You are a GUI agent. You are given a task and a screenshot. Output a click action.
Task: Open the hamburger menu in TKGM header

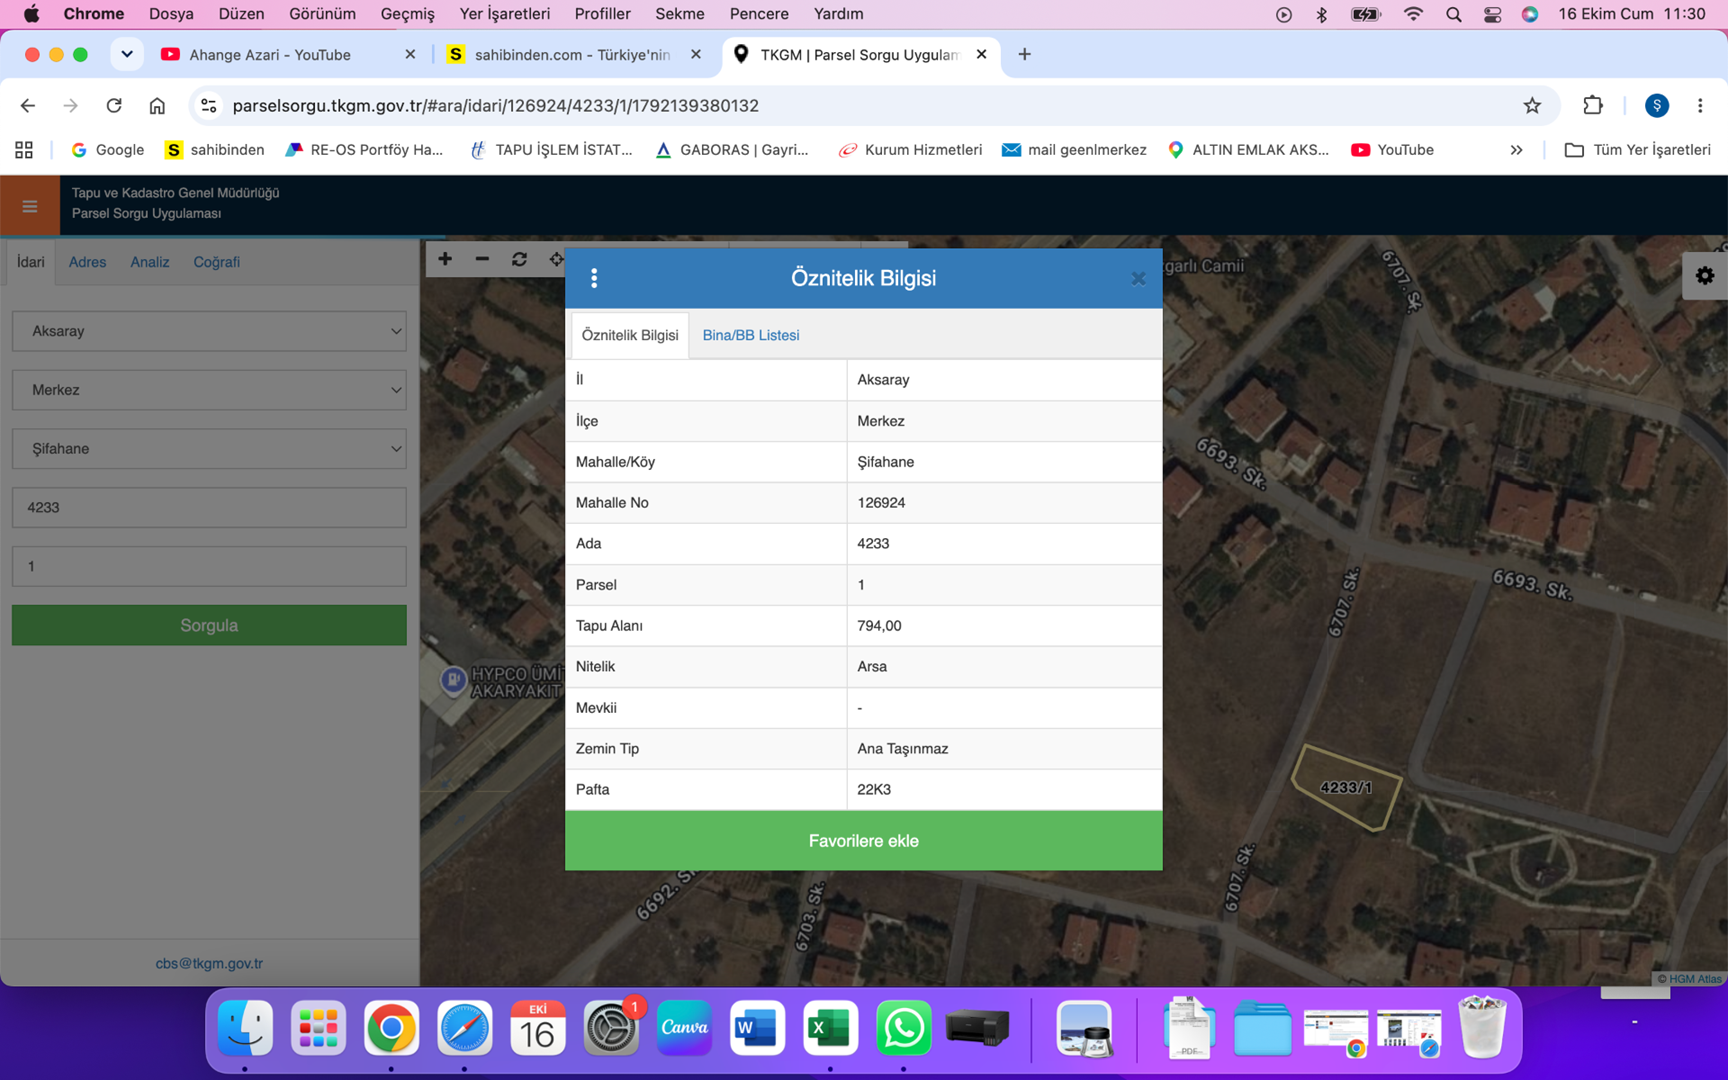(30, 206)
